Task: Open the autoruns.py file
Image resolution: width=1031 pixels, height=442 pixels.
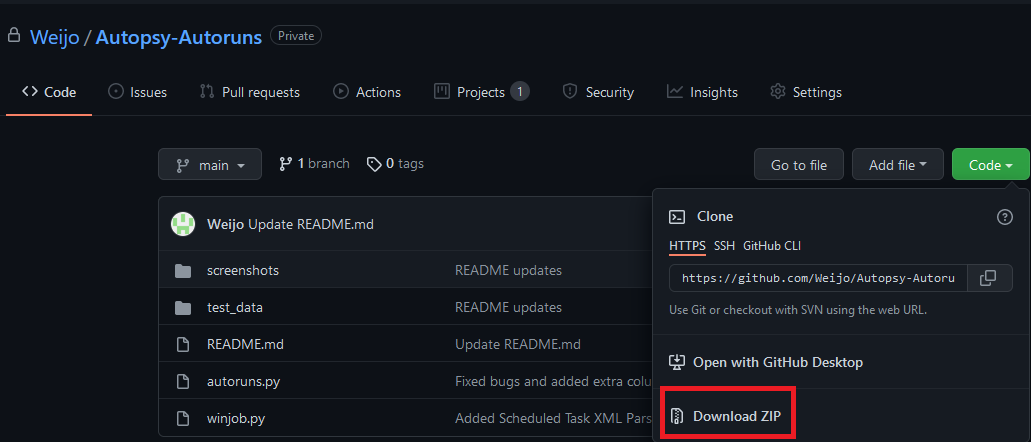Action: [243, 381]
